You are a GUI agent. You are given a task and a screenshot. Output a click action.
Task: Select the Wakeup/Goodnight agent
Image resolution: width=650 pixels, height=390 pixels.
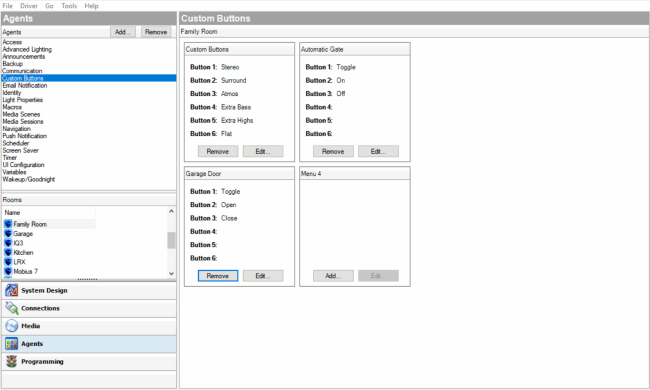click(x=29, y=179)
